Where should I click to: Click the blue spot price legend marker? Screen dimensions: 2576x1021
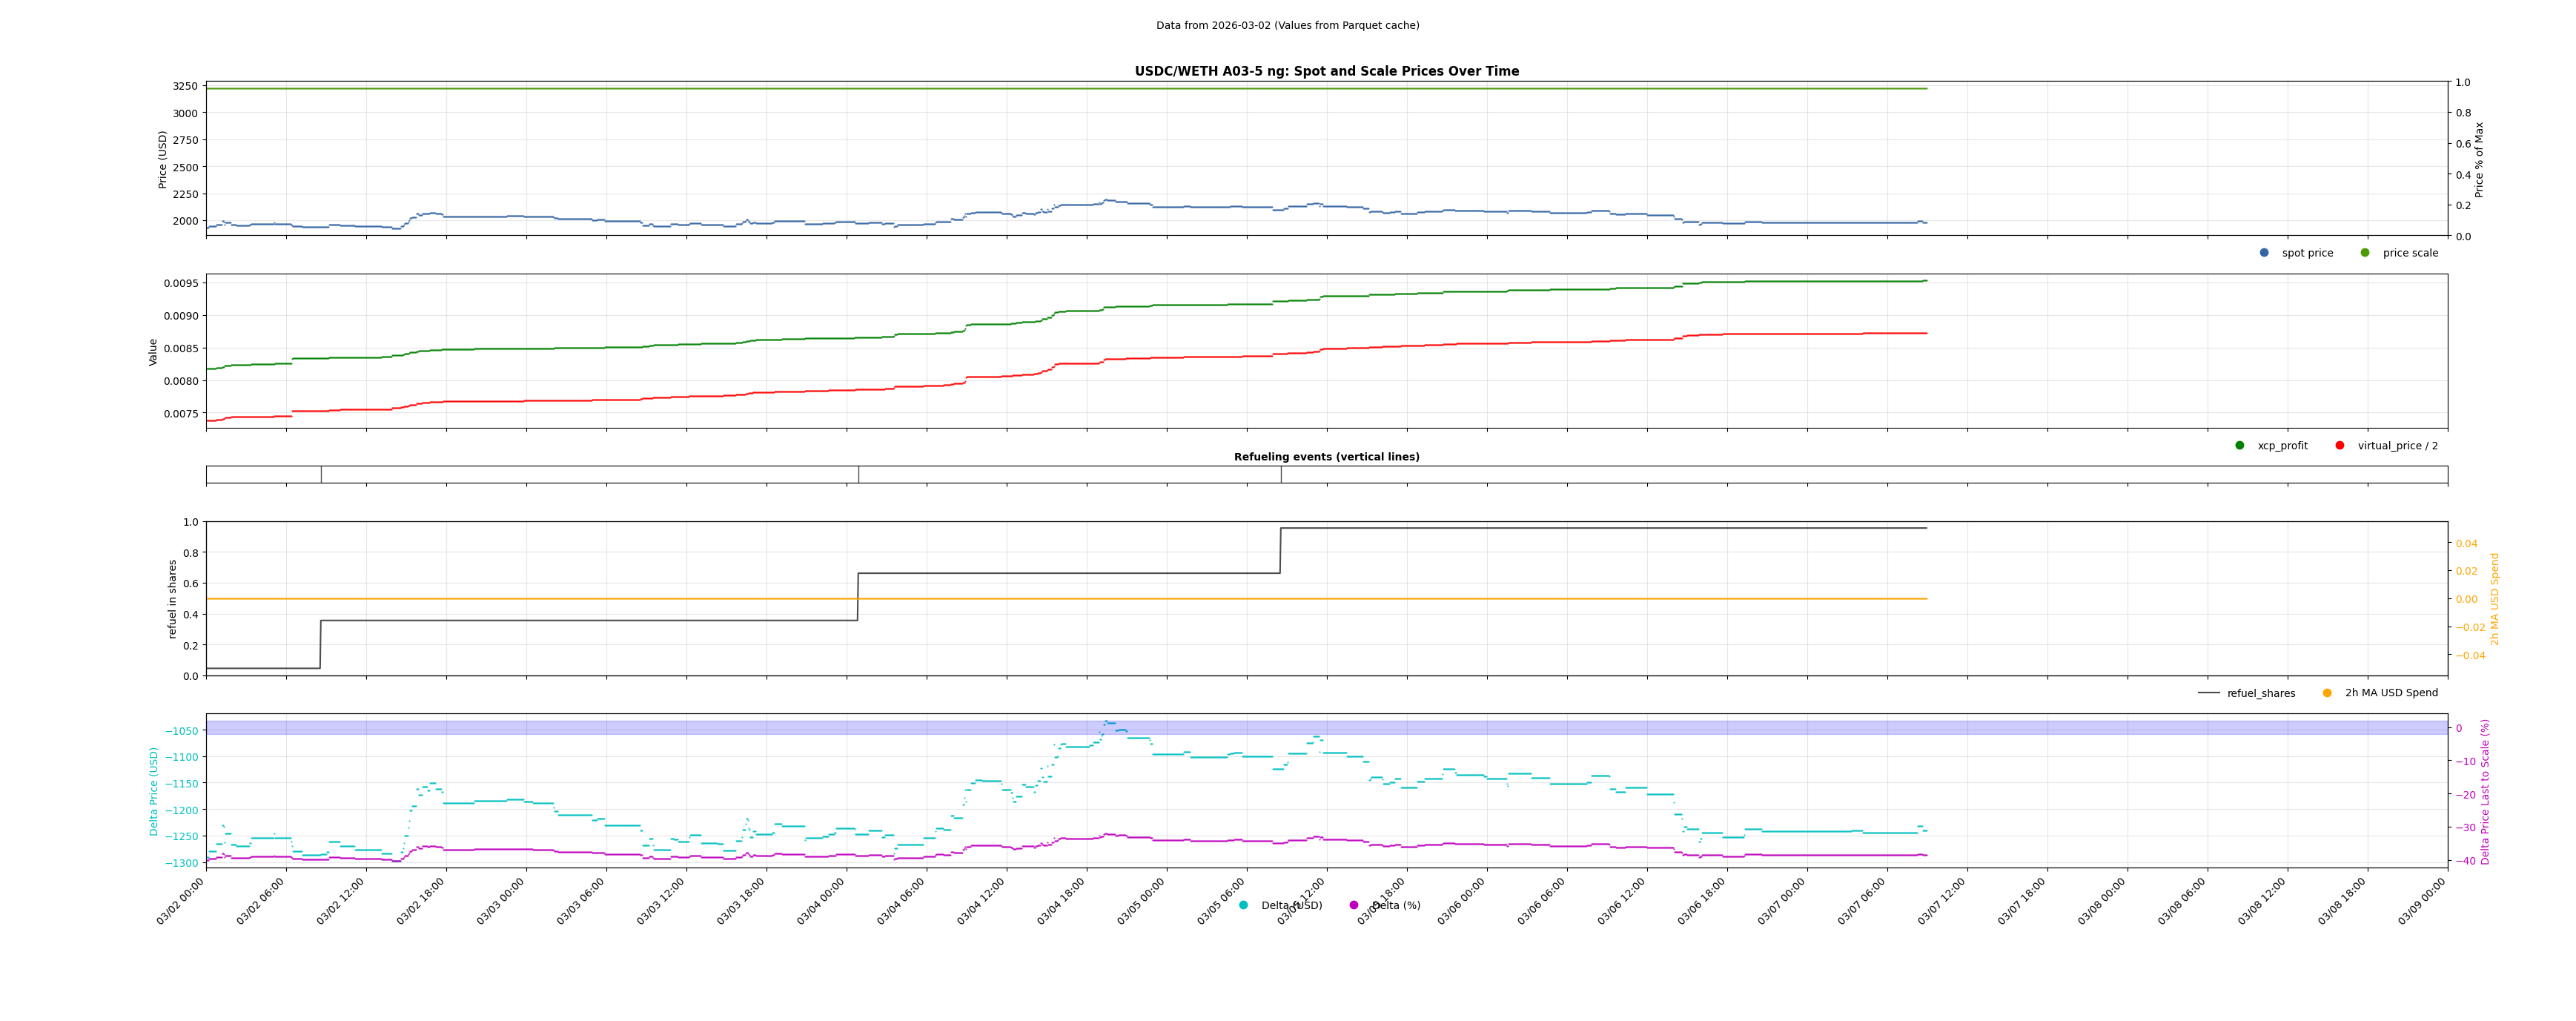(x=2264, y=253)
